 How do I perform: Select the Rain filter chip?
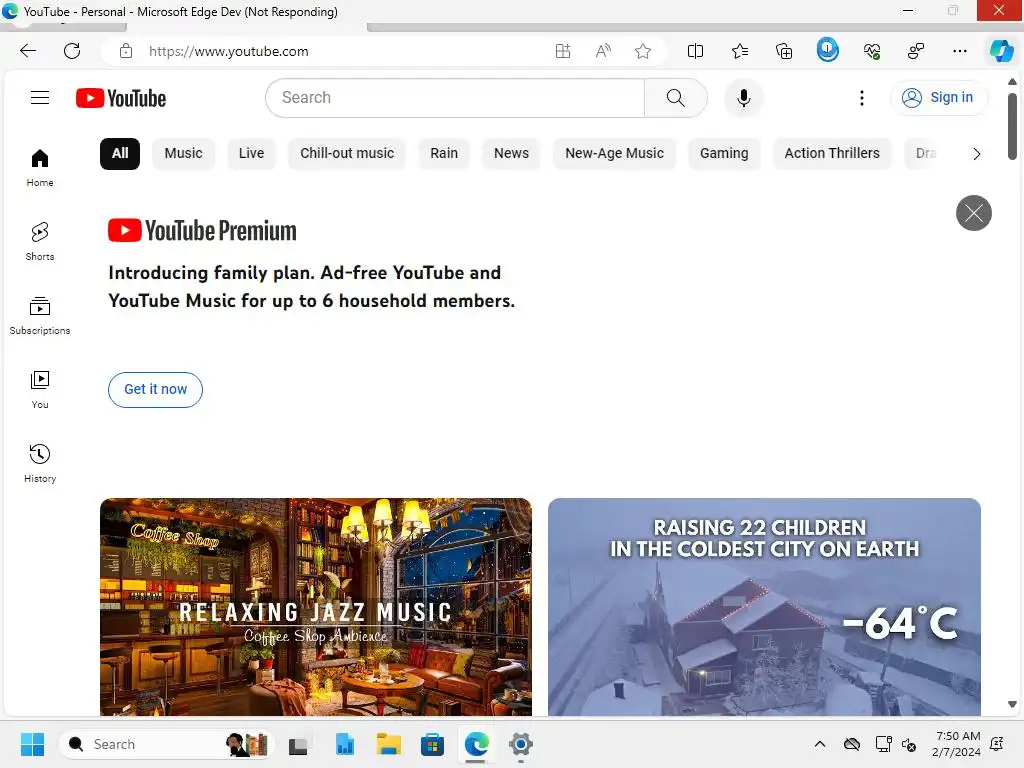pyautogui.click(x=444, y=153)
